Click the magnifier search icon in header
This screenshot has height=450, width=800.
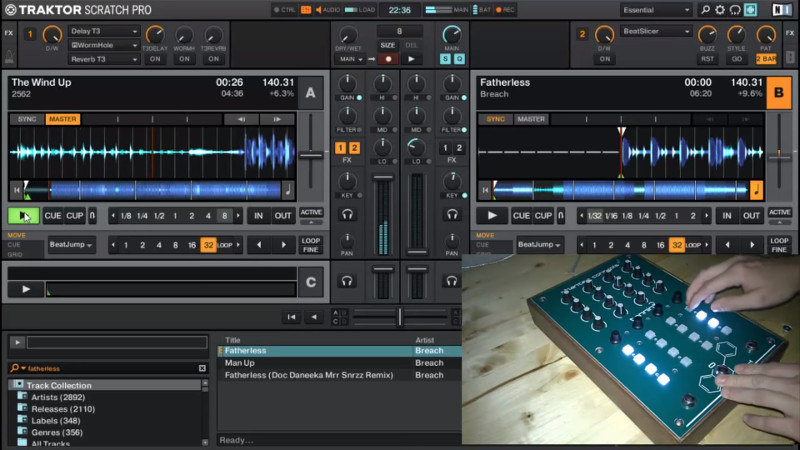[x=704, y=10]
